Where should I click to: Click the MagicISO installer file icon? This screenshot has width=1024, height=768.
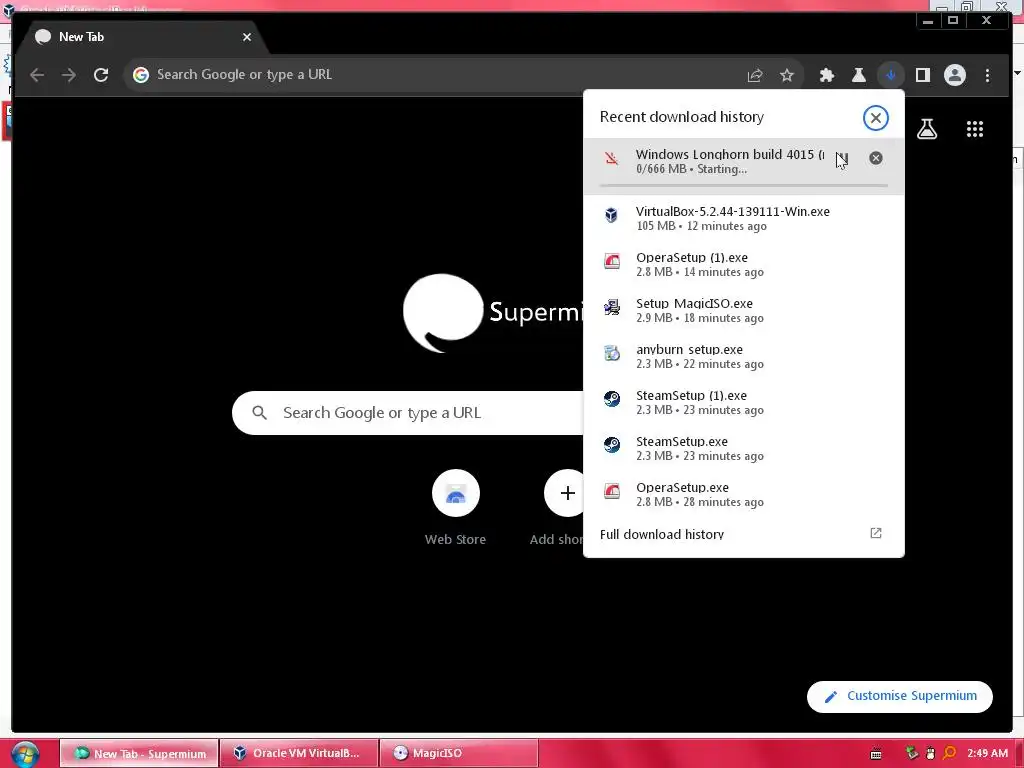[x=611, y=307]
